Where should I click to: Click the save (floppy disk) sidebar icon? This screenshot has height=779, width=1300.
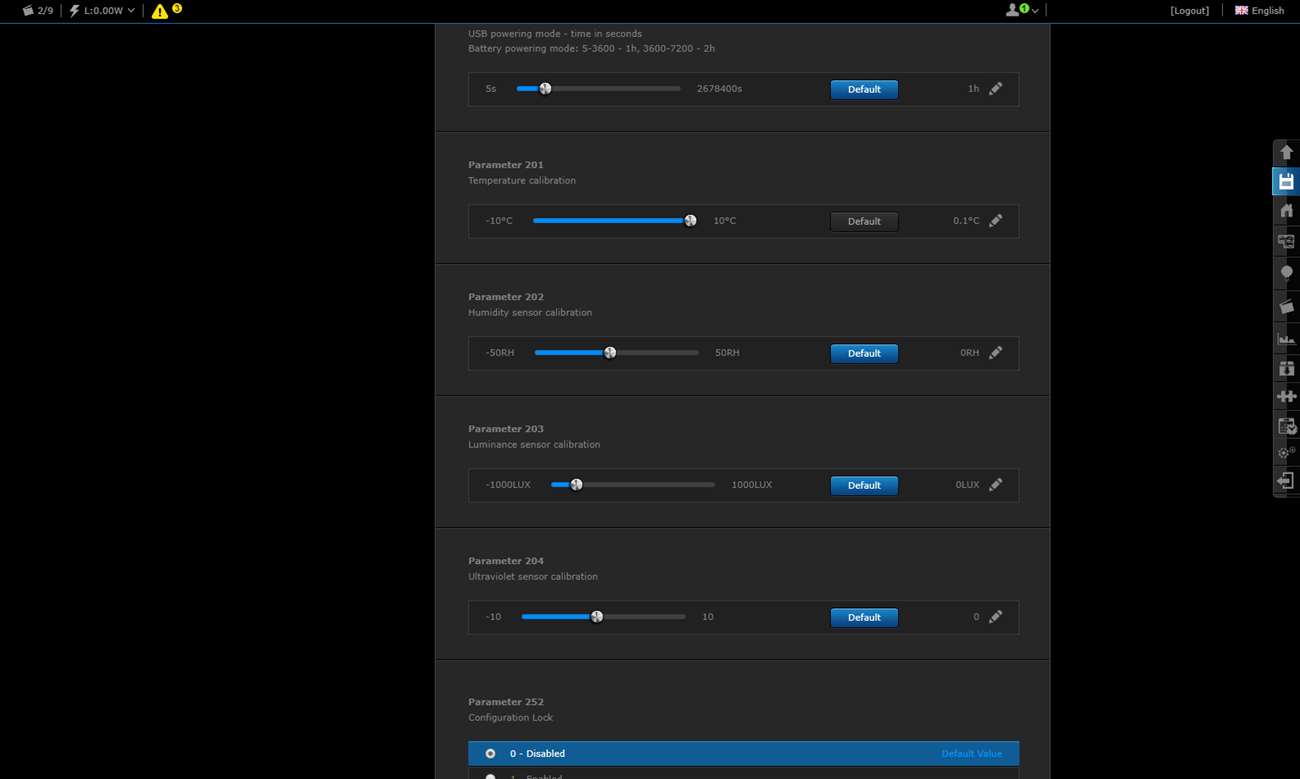1286,181
